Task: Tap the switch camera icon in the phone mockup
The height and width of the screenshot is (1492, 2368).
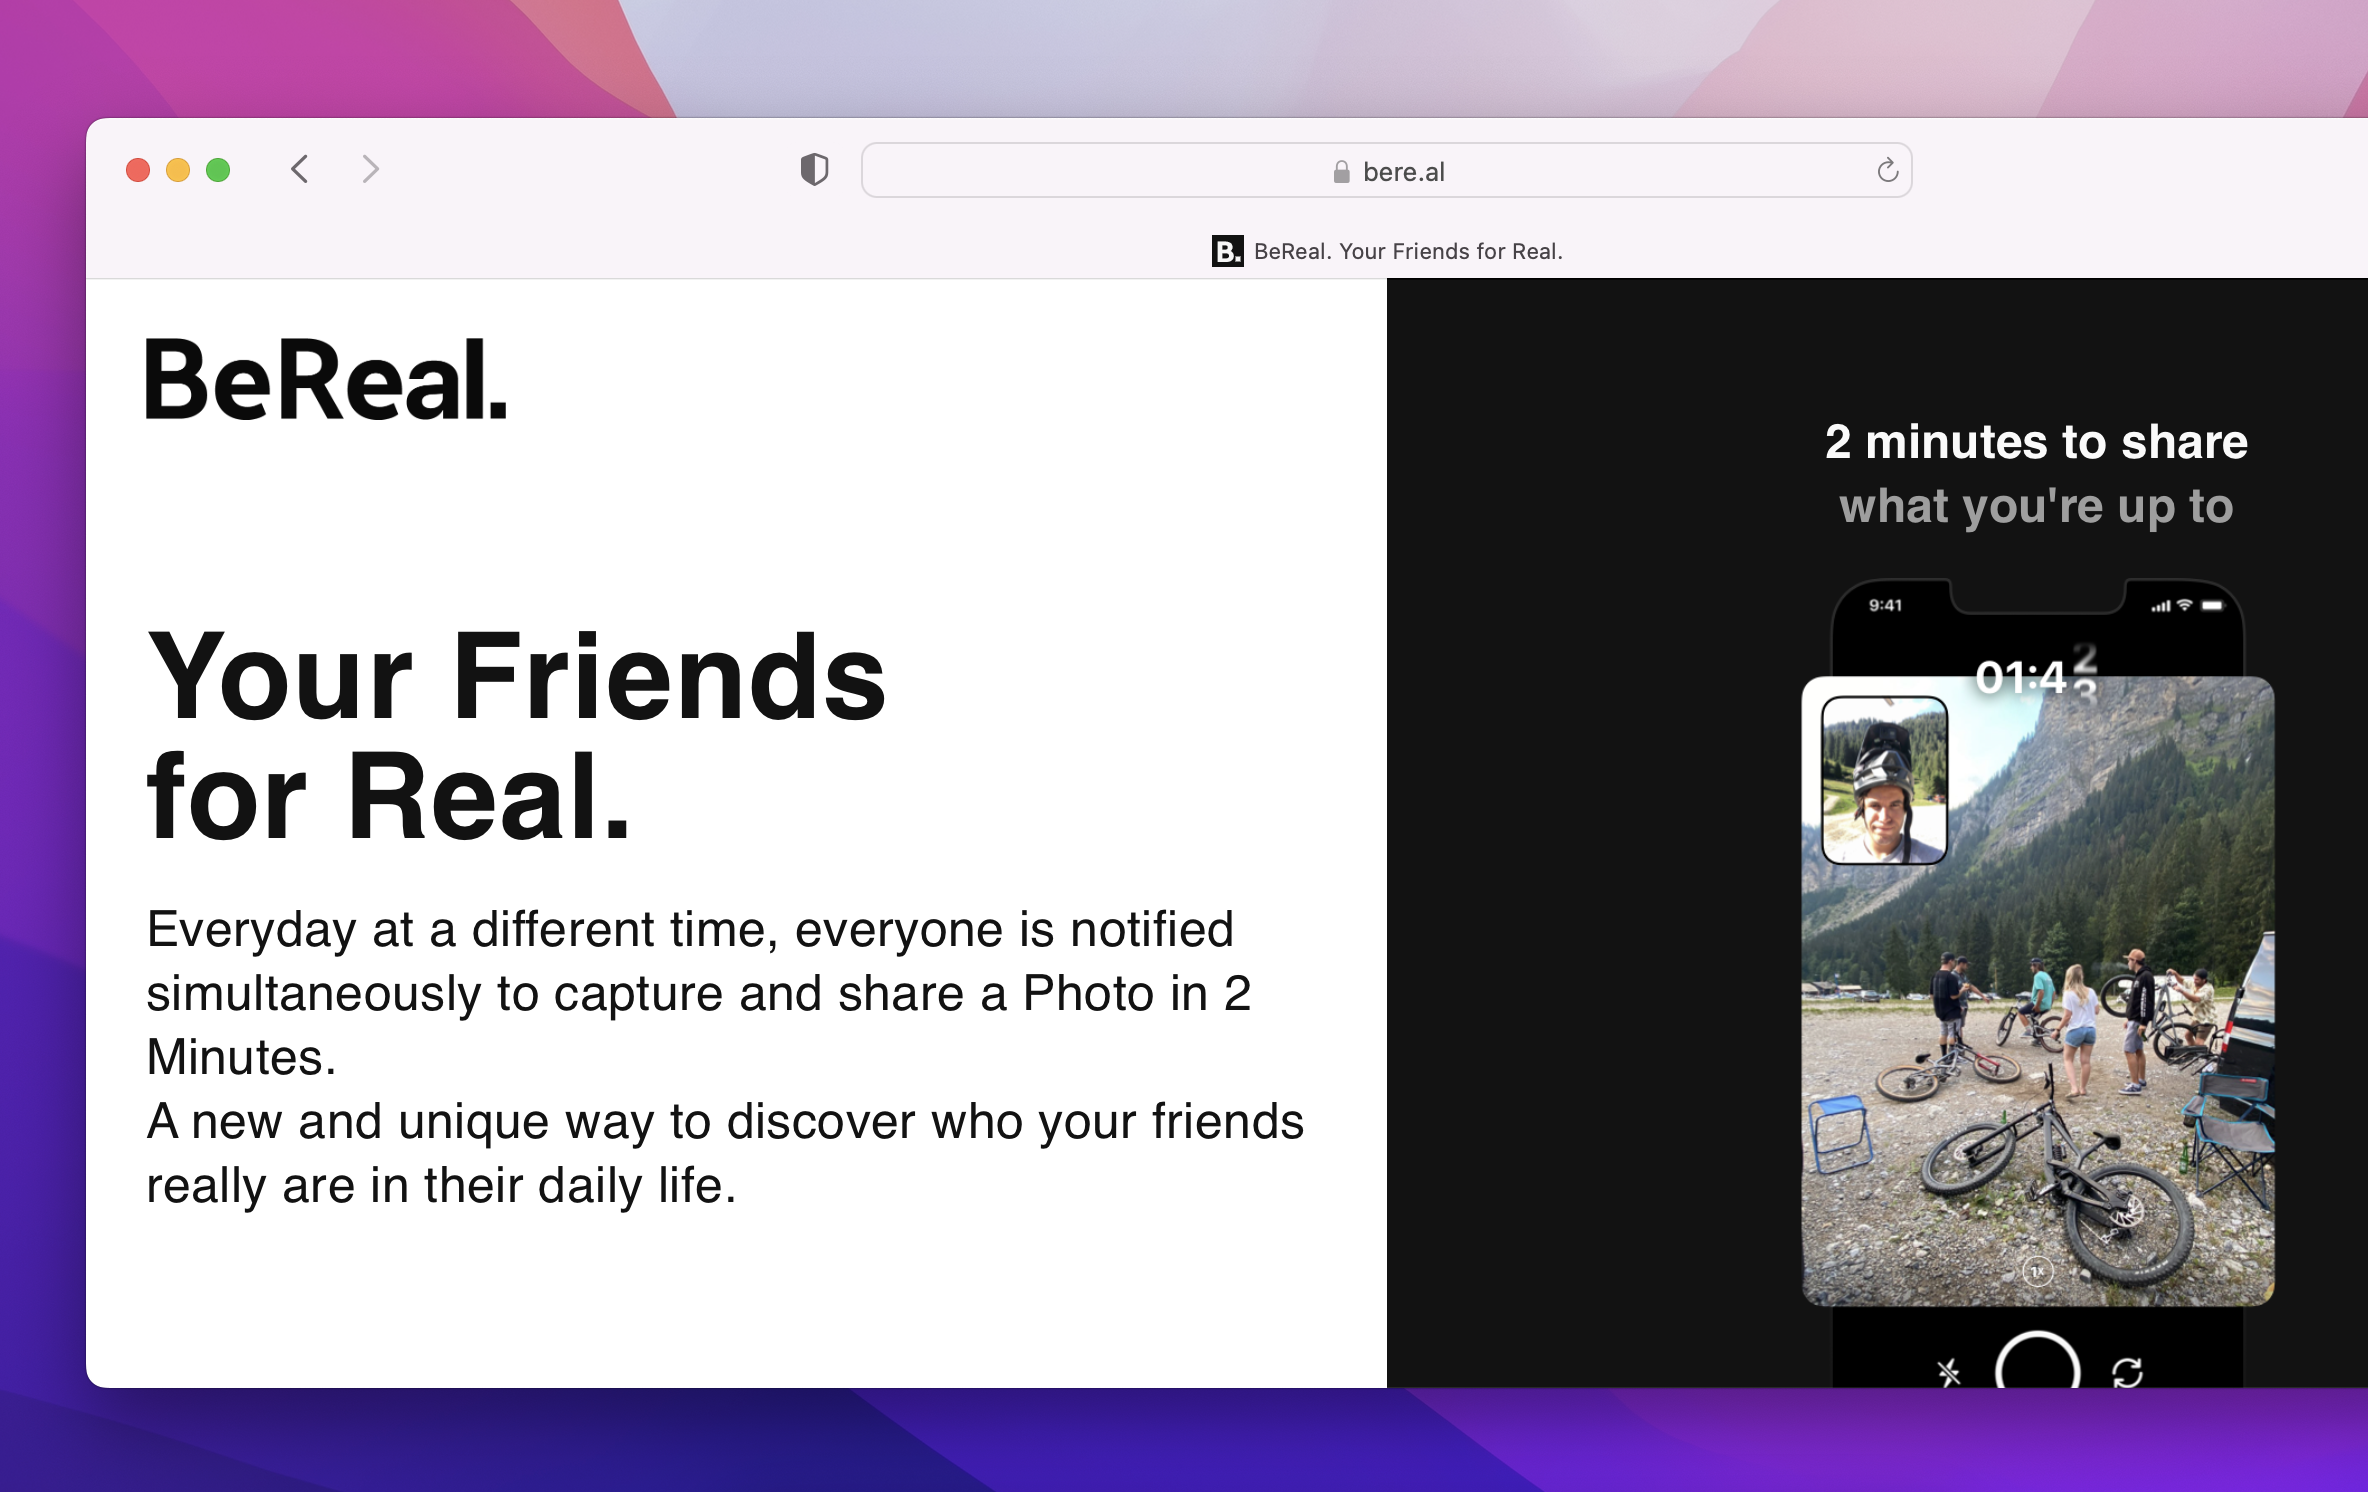Action: [2127, 1373]
